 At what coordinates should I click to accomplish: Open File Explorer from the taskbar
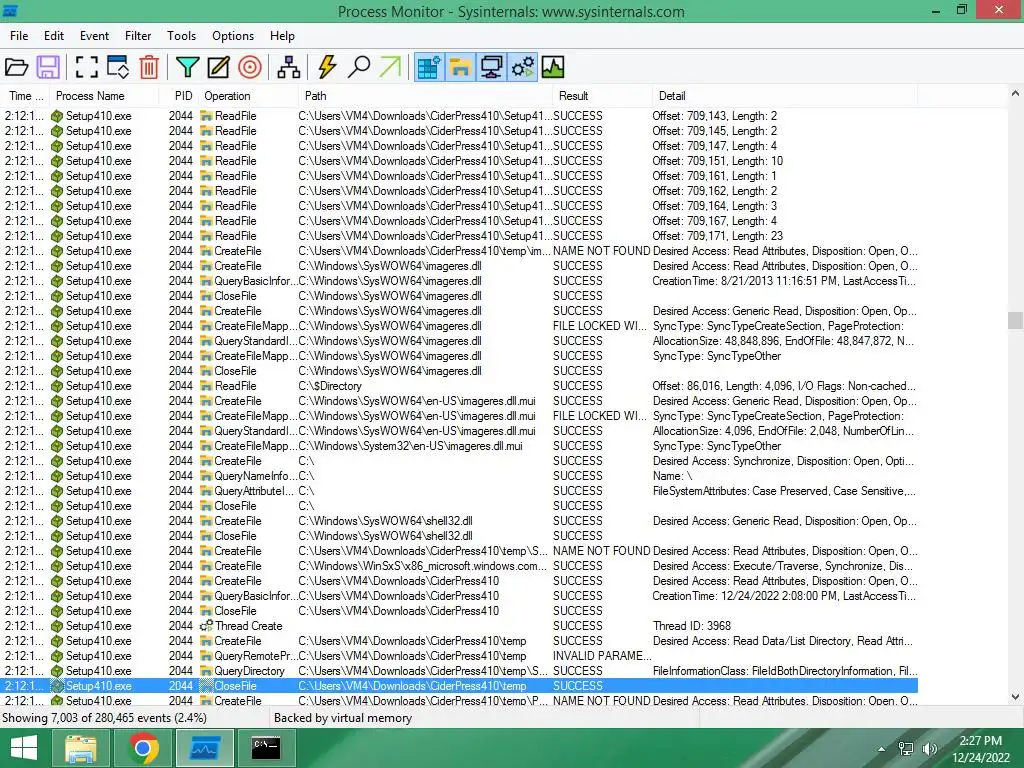pos(81,748)
